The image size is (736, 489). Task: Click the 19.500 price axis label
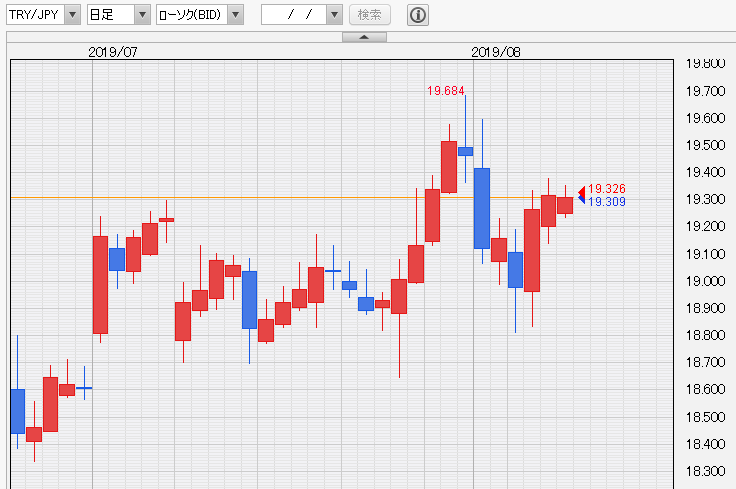(x=705, y=145)
